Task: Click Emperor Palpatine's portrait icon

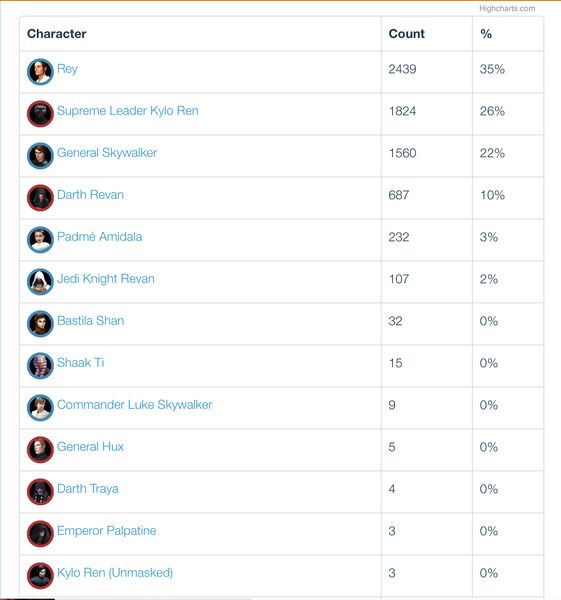Action: pos(40,533)
